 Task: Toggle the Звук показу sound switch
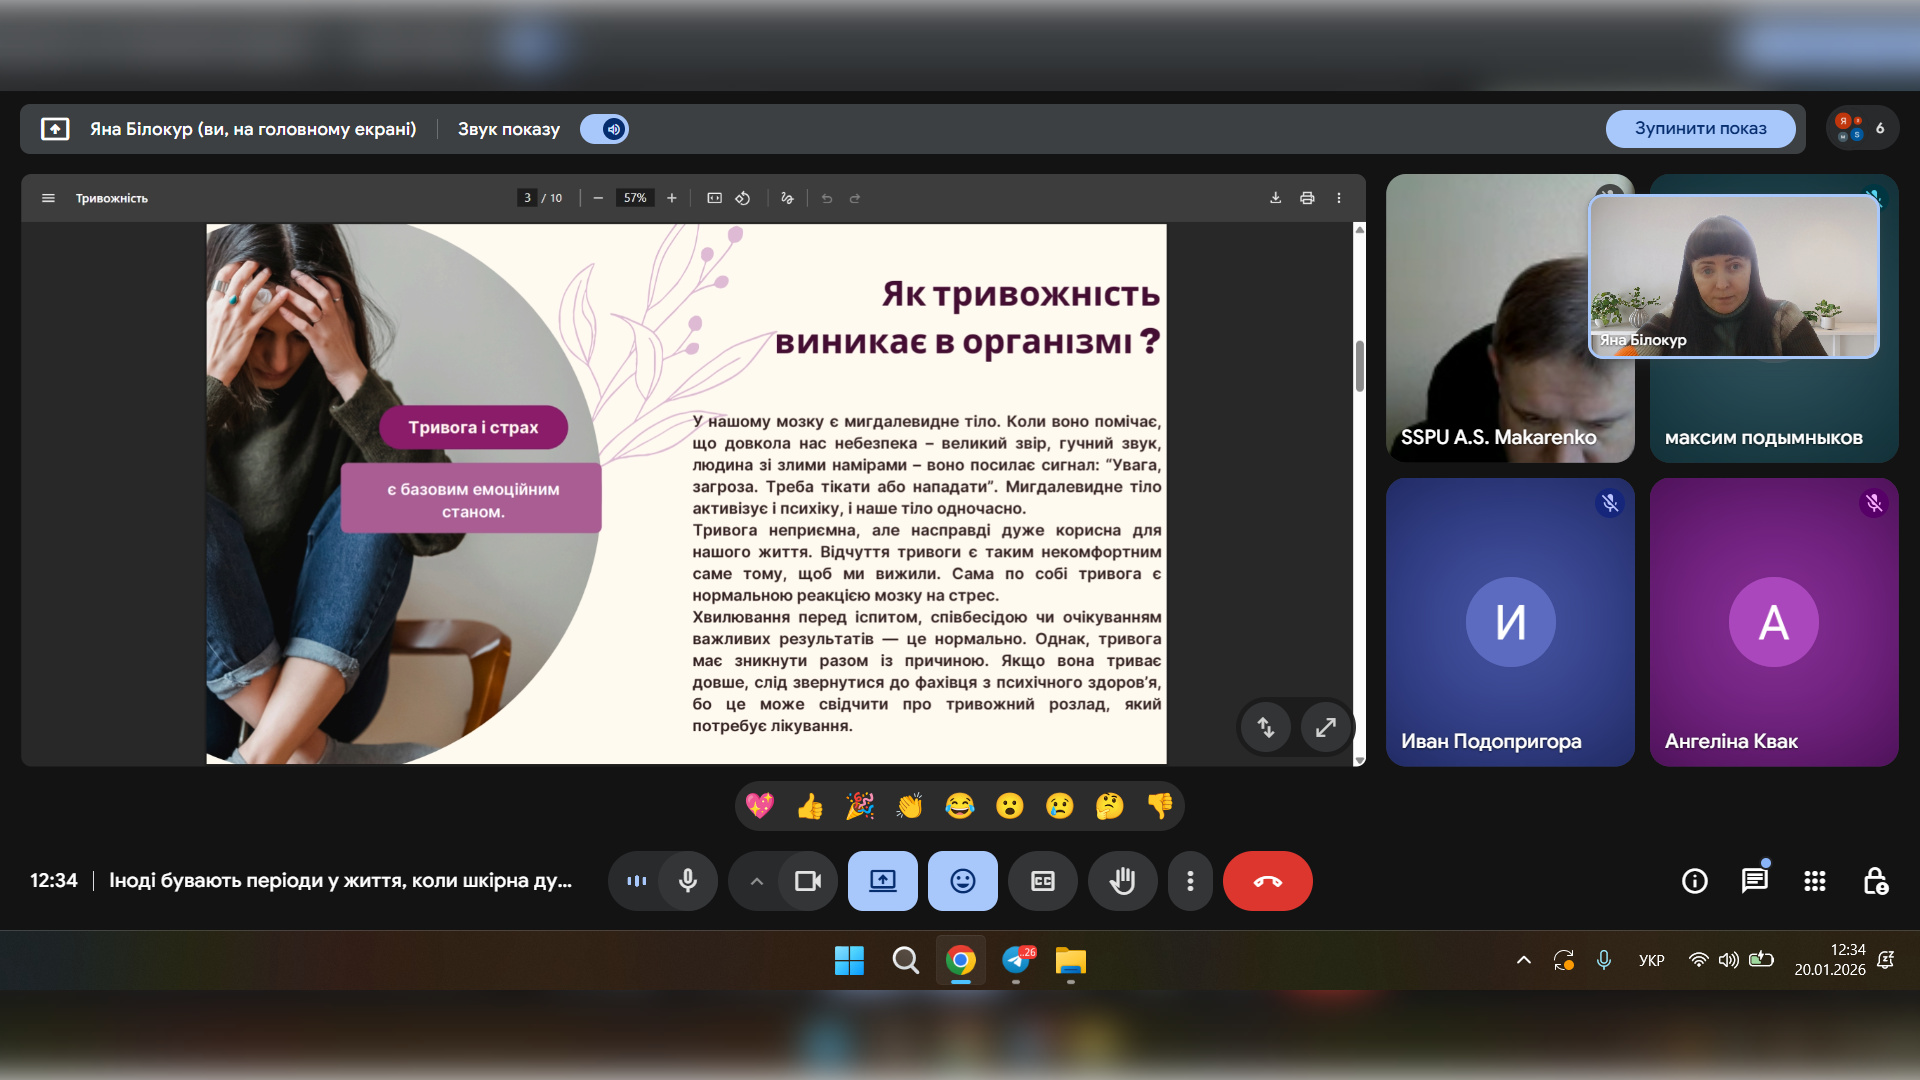(x=605, y=129)
